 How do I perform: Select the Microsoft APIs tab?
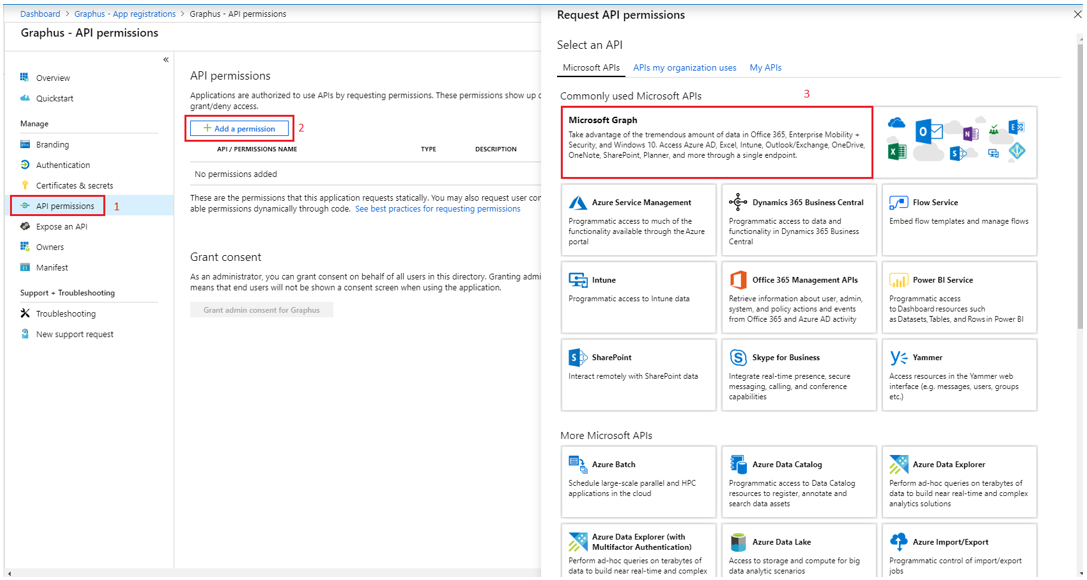click(591, 68)
